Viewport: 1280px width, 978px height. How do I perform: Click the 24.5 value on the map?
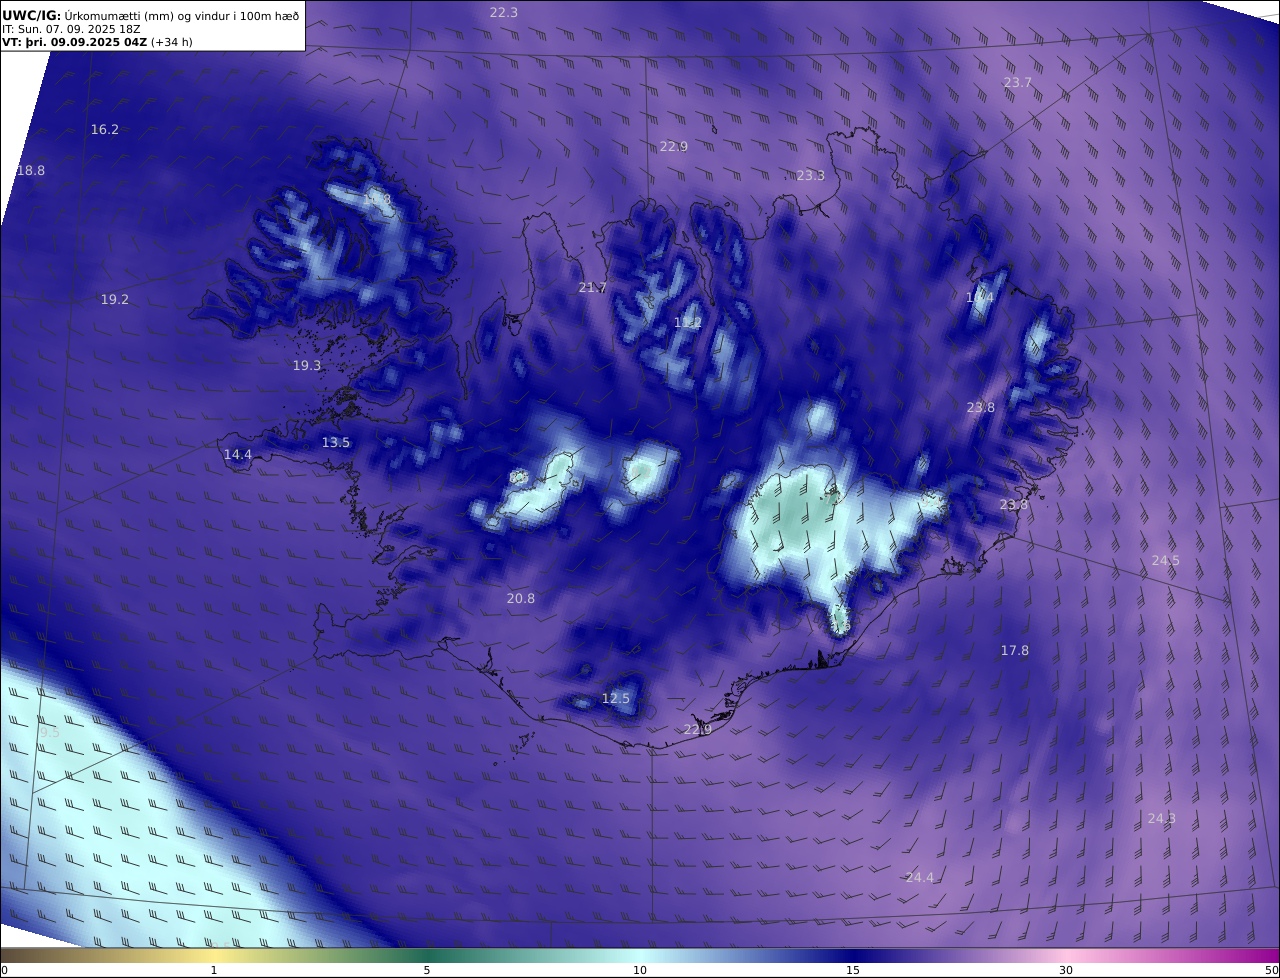(1166, 561)
